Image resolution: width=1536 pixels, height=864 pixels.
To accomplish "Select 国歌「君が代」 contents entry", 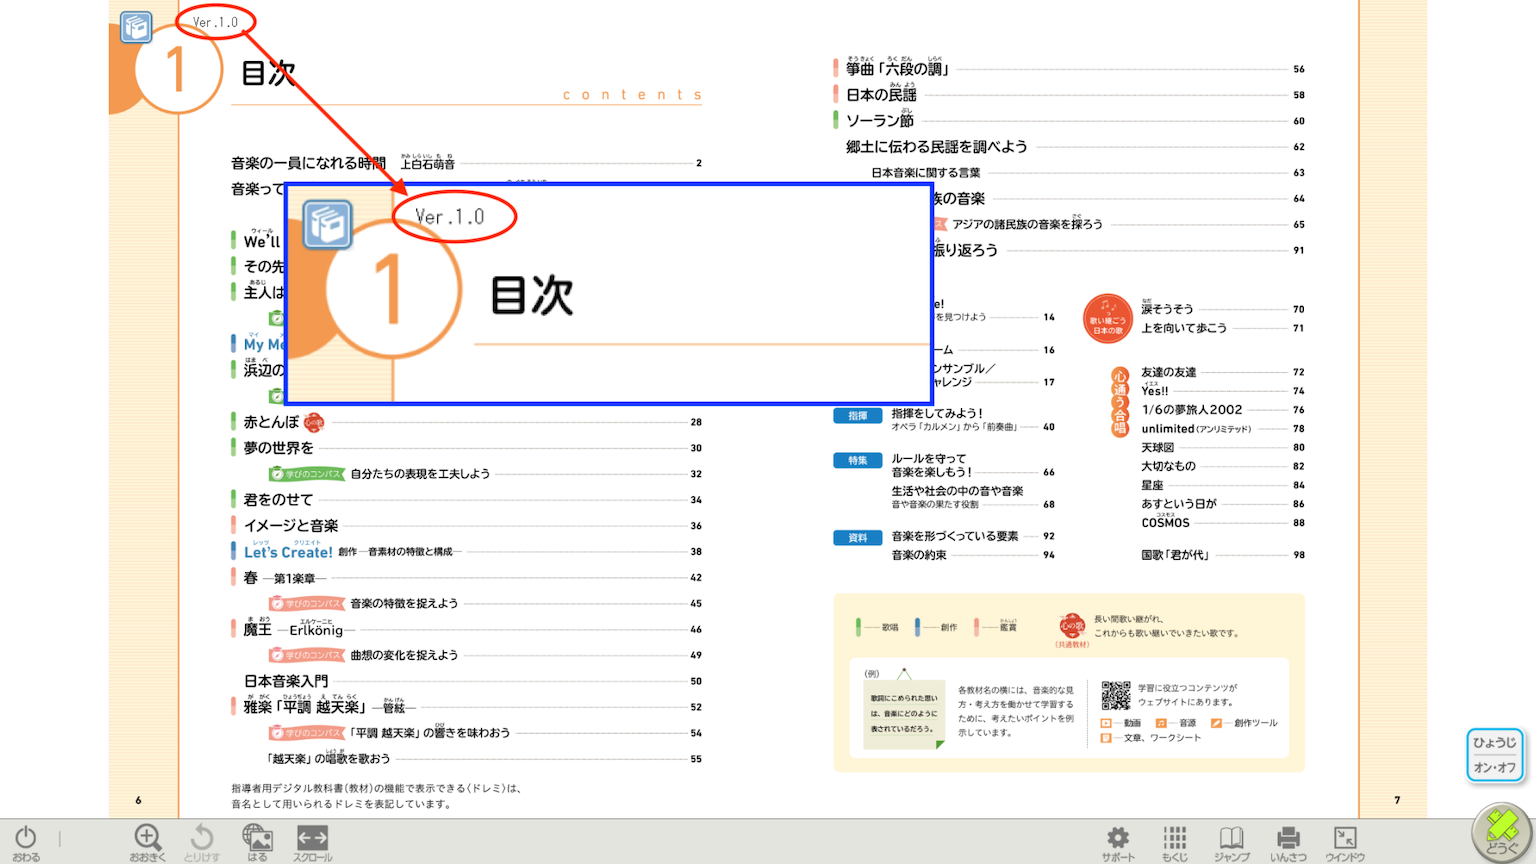I will (1175, 555).
